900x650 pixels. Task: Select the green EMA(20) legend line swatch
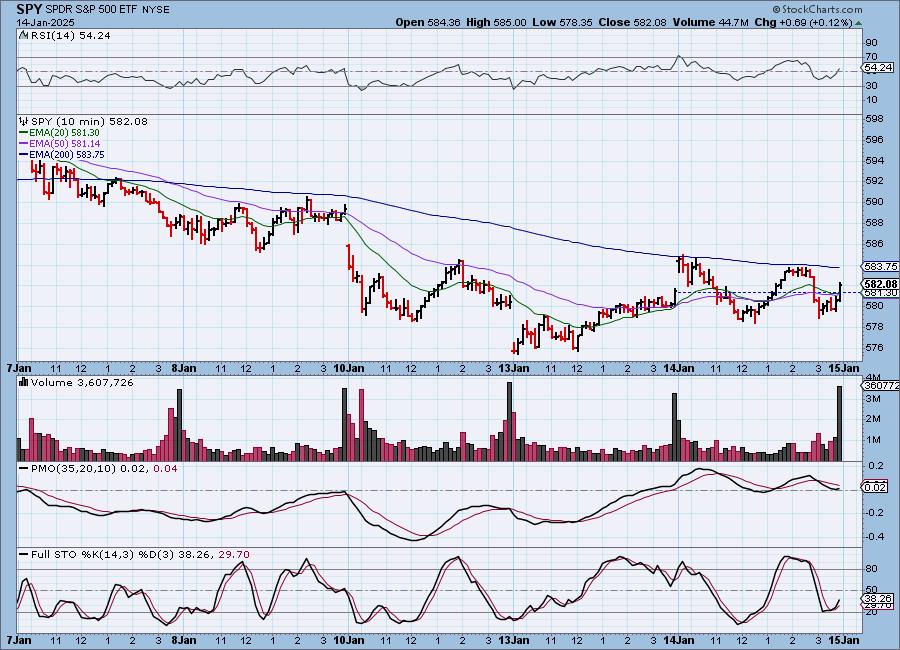(x=24, y=133)
